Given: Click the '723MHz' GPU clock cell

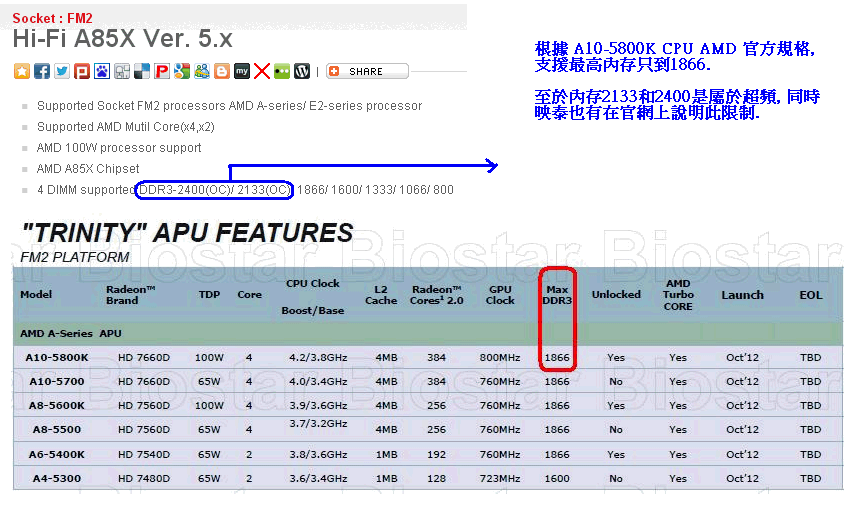Looking at the screenshot, I should pos(500,479).
